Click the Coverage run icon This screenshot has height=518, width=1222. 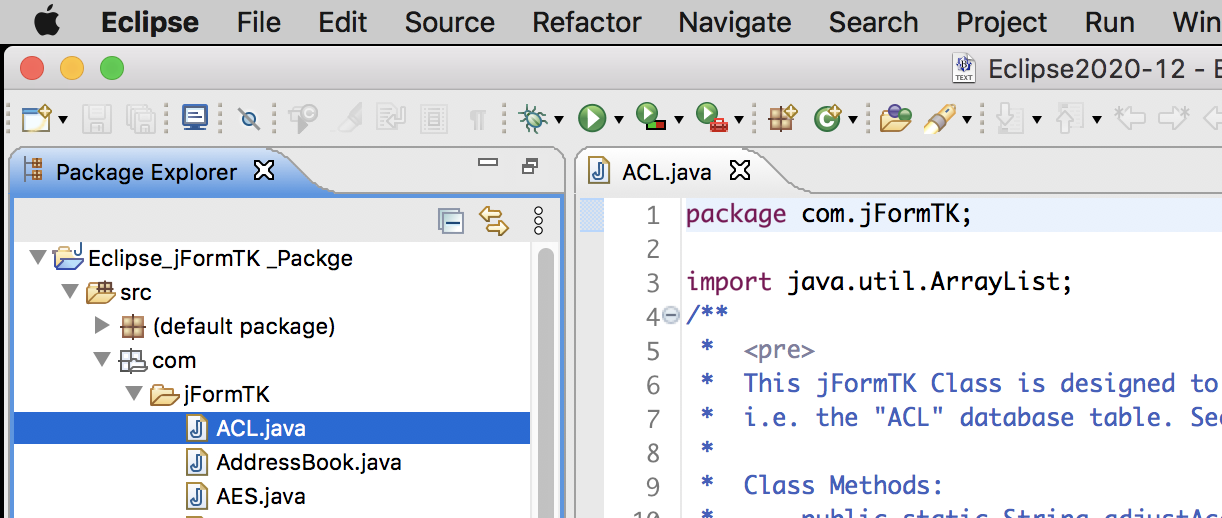pyautogui.click(x=649, y=119)
